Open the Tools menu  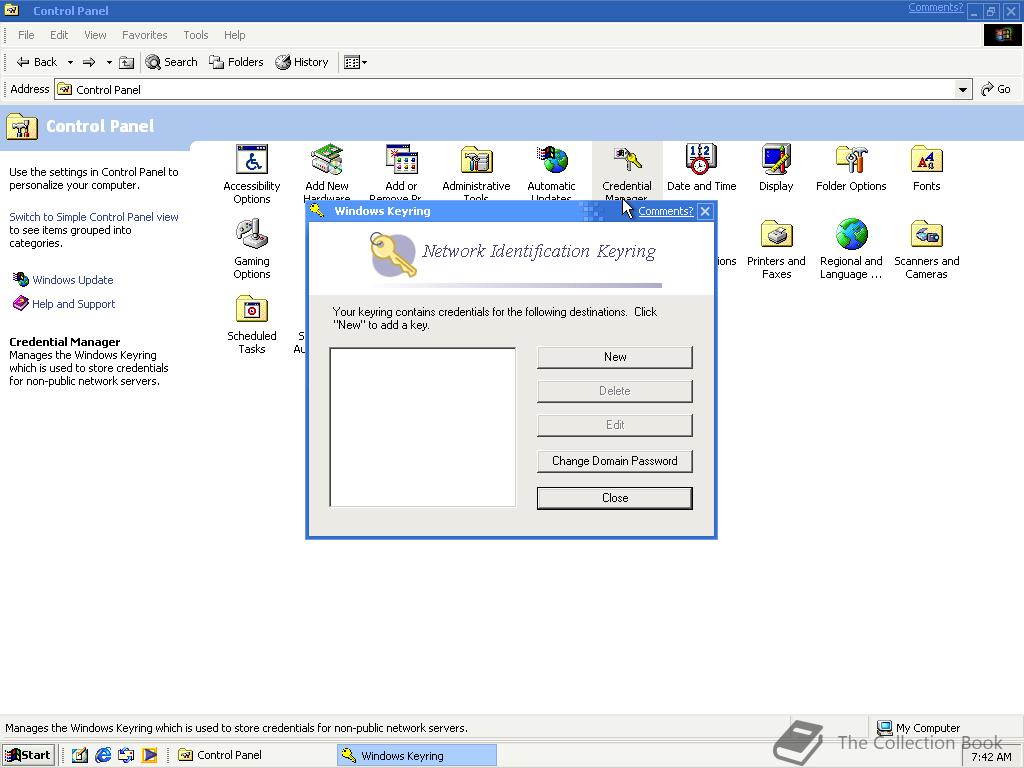(x=195, y=35)
